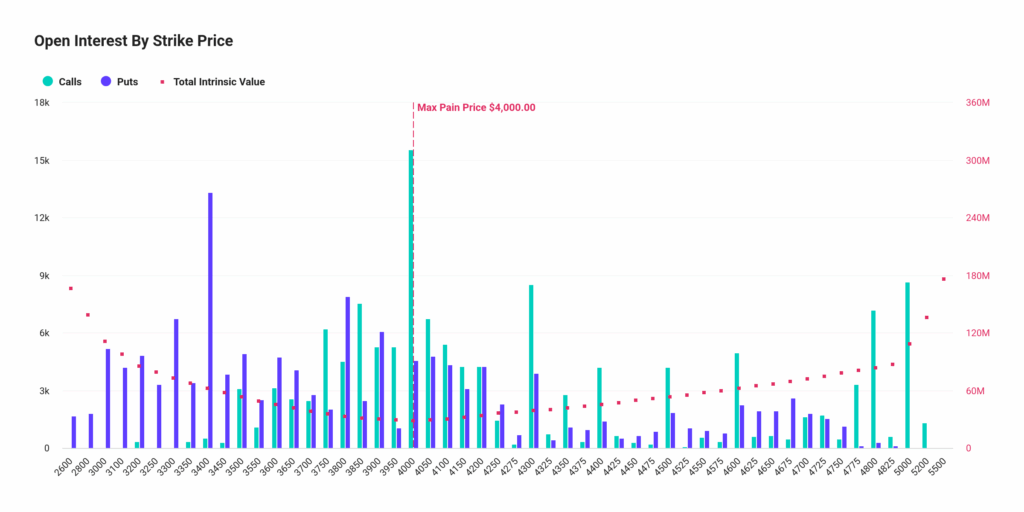Select the tall put bar at 3400

click(x=210, y=321)
